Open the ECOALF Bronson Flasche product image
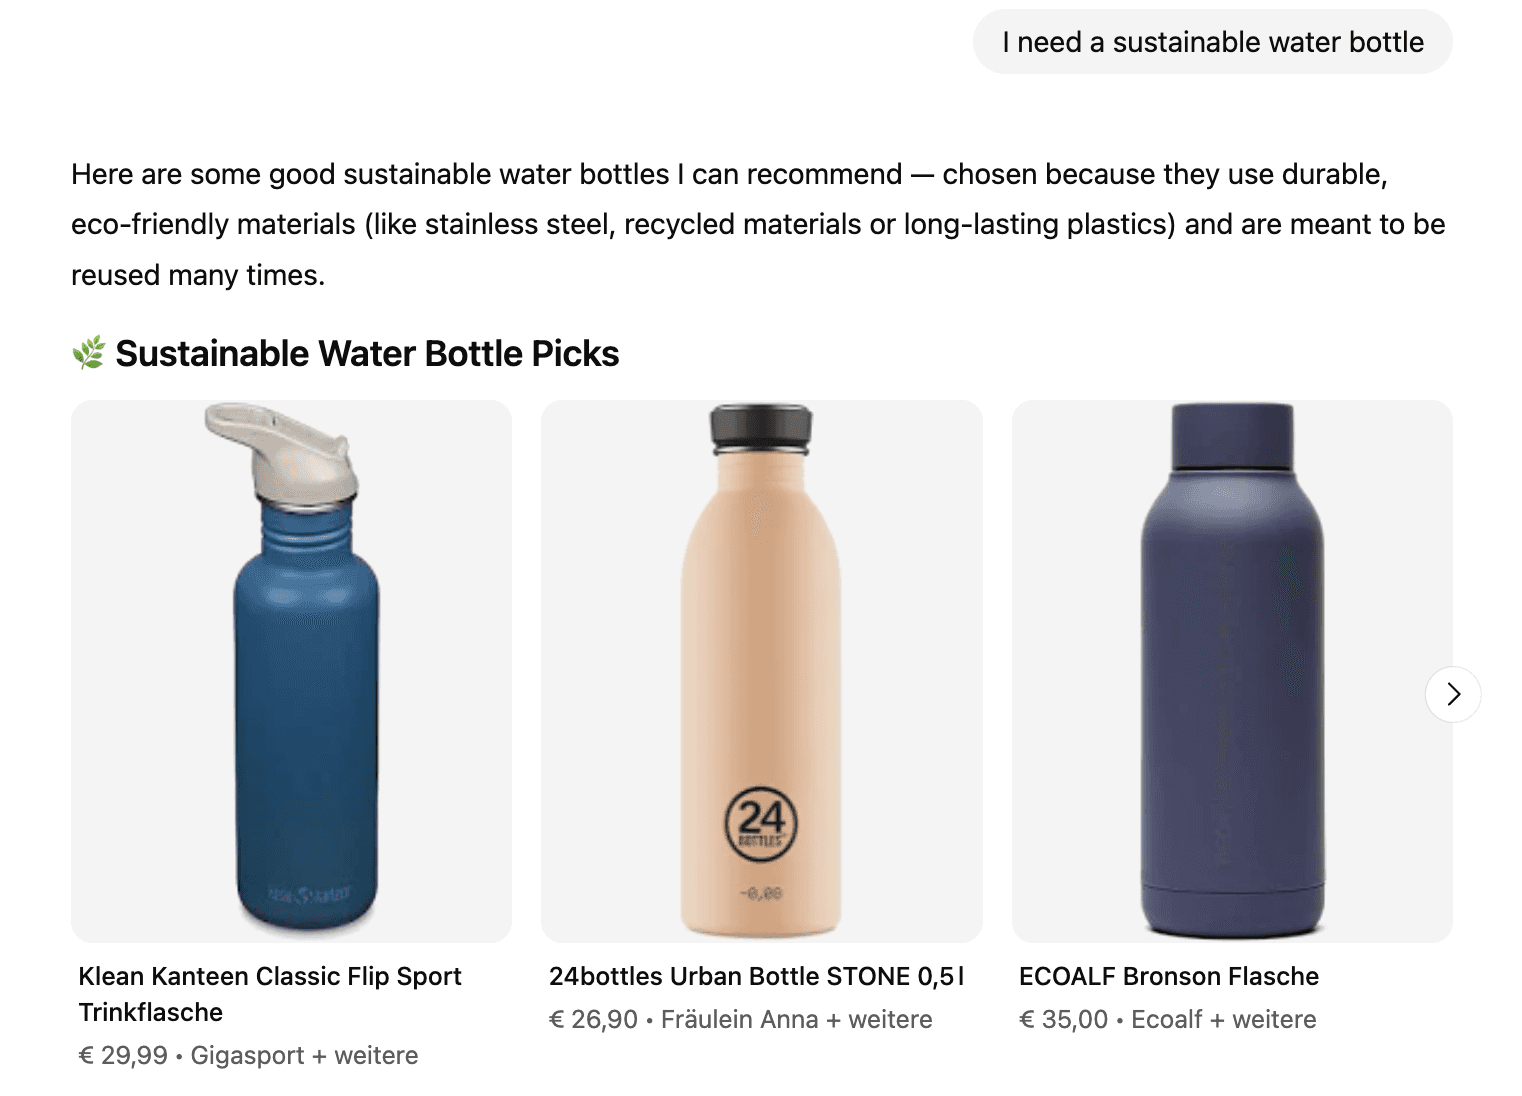The height and width of the screenshot is (1096, 1522). 1232,670
